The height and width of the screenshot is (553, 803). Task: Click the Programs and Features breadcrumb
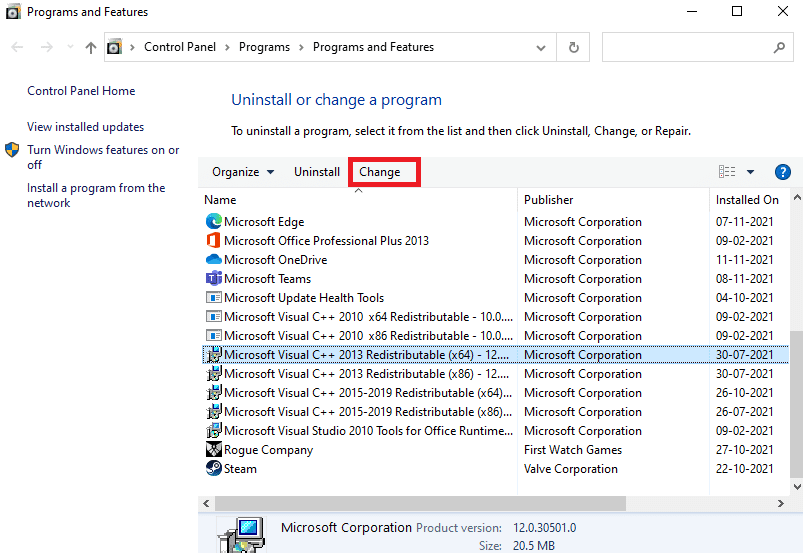(x=373, y=47)
